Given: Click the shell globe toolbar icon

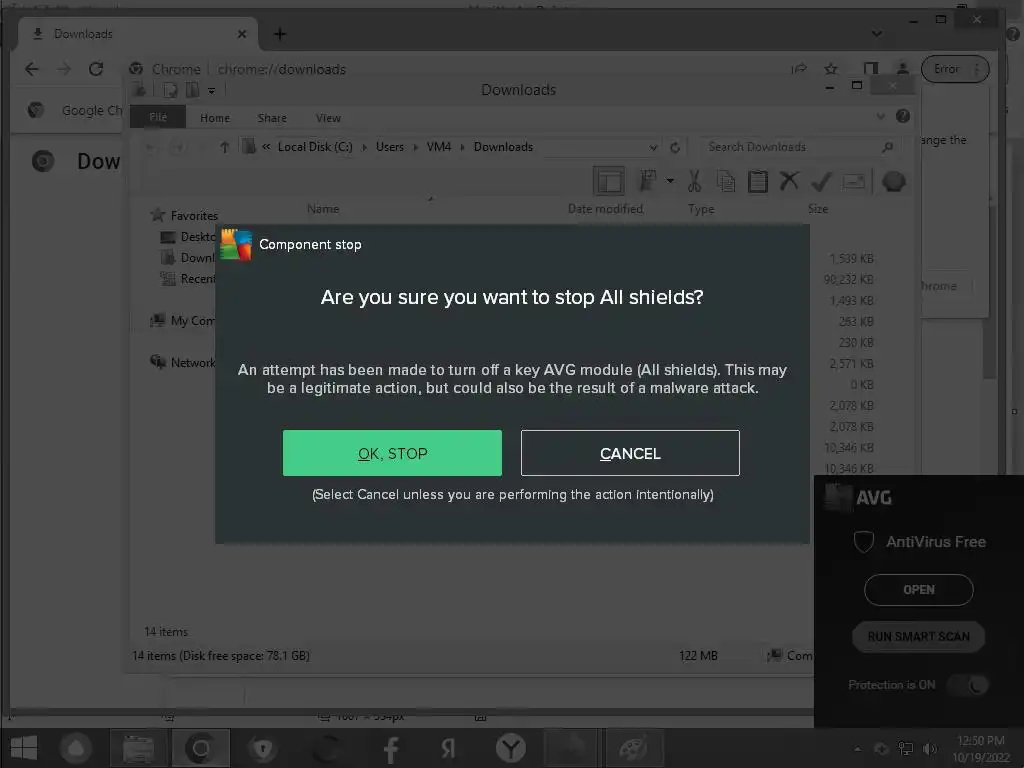Looking at the screenshot, I should click(893, 181).
